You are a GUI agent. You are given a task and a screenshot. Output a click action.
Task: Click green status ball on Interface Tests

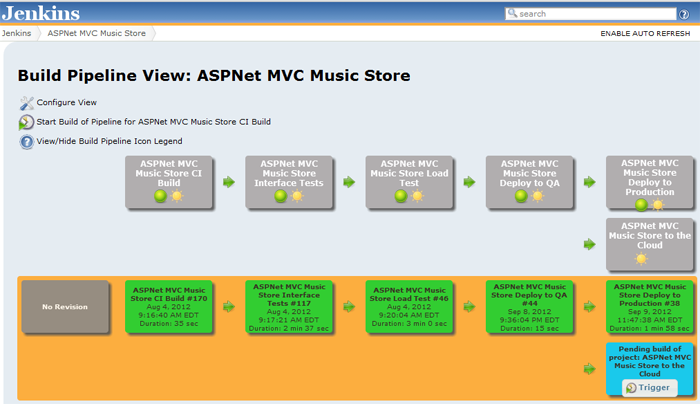point(280,196)
